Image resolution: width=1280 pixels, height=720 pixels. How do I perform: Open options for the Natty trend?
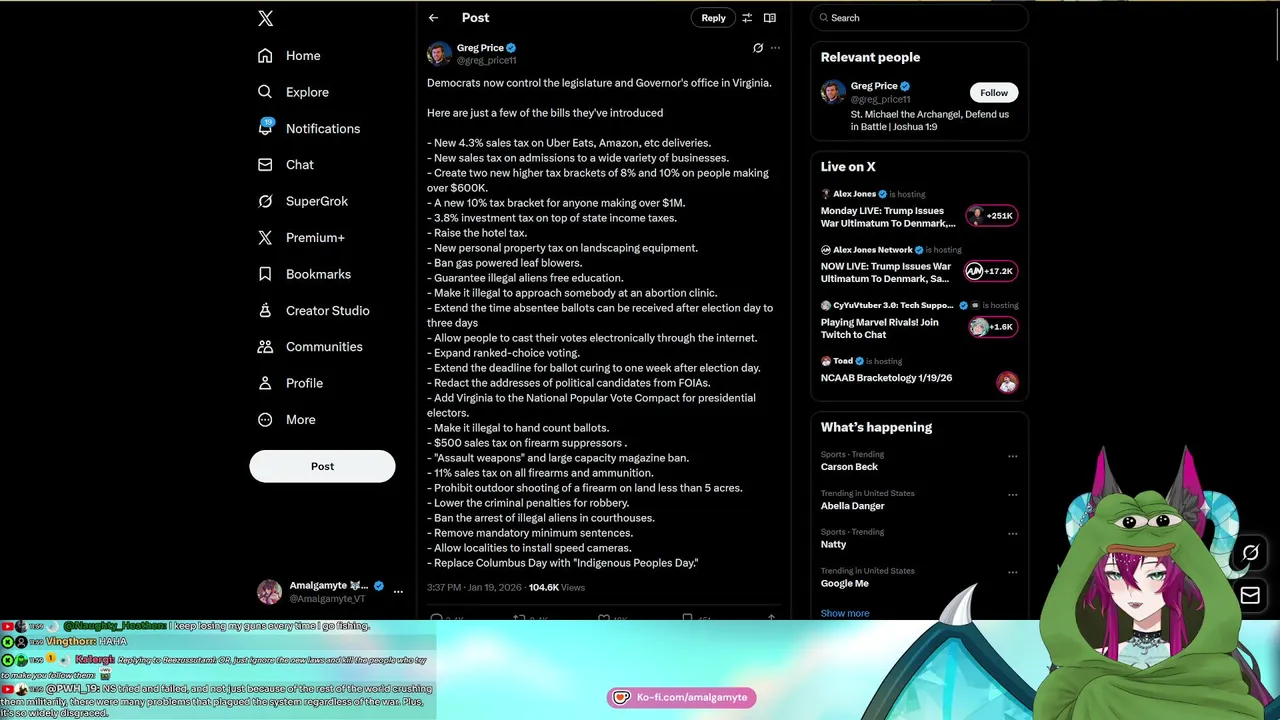tap(1012, 533)
